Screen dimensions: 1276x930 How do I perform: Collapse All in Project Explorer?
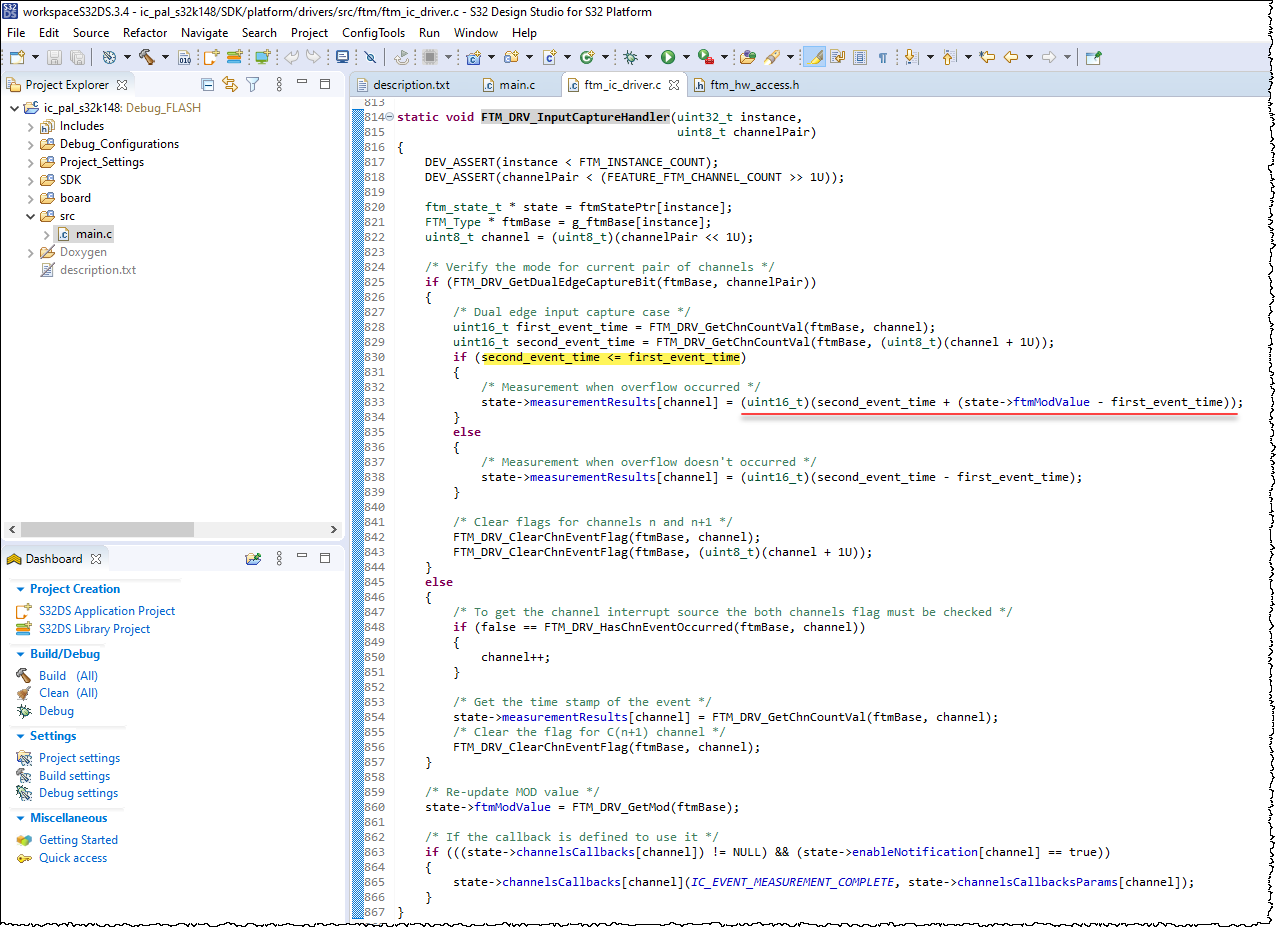point(208,84)
